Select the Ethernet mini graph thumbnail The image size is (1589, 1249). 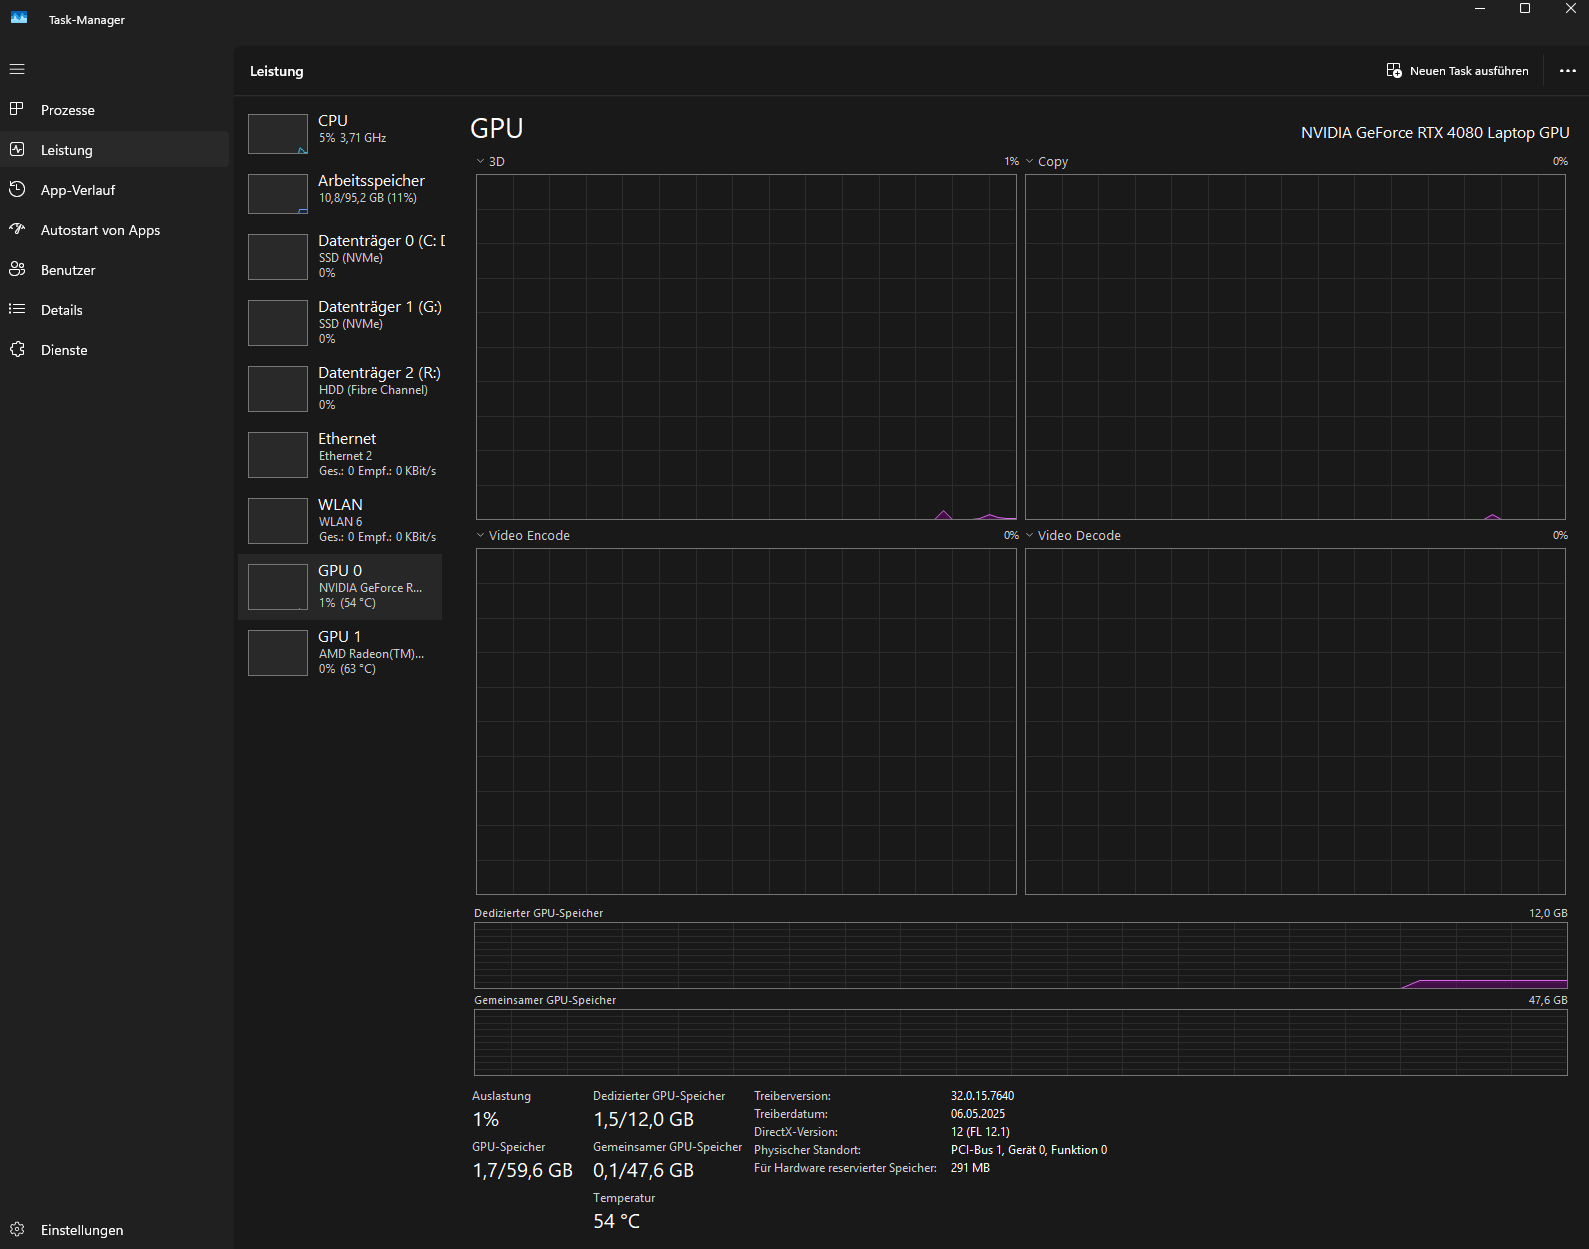[278, 455]
